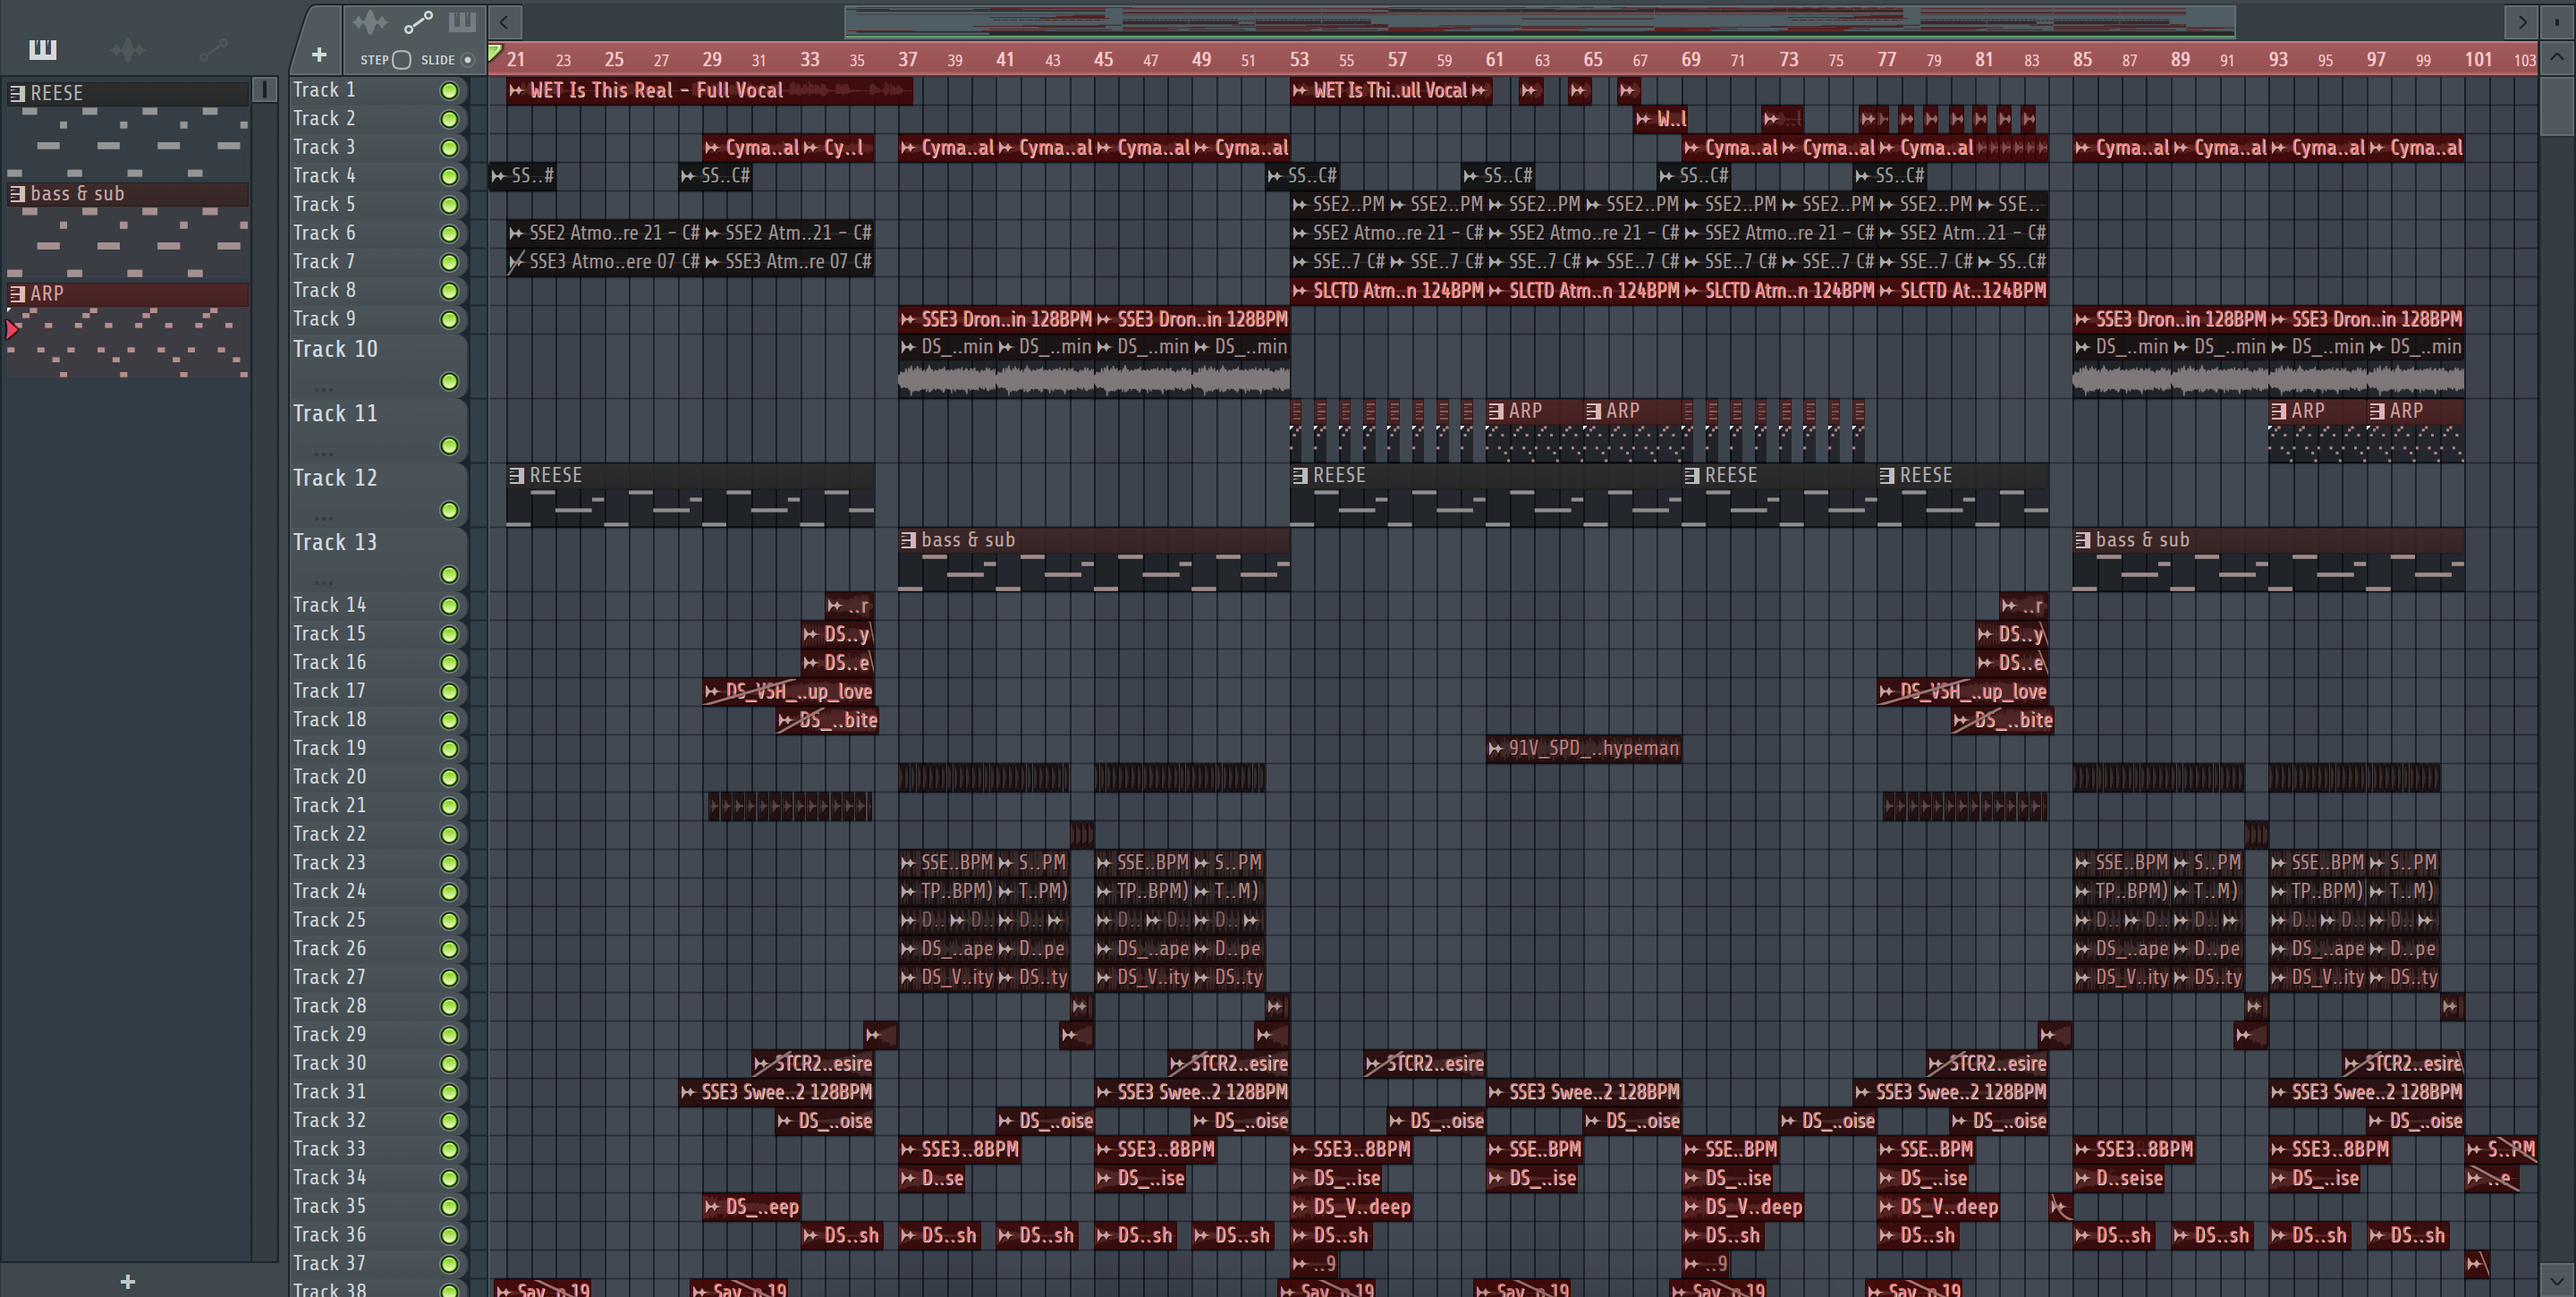Screen dimensions: 2576x1297
Task: Show automation clips in the picker panel
Action: click(x=213, y=49)
